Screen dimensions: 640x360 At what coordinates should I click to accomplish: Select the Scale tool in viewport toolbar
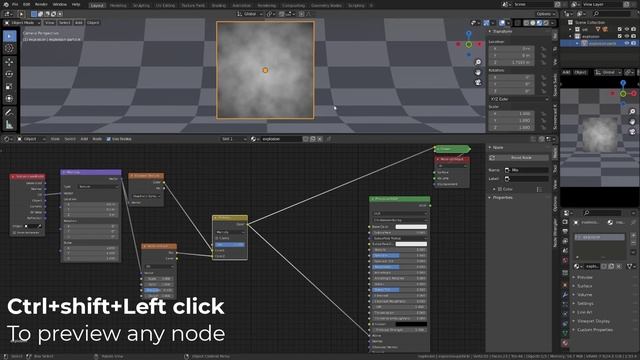click(9, 87)
